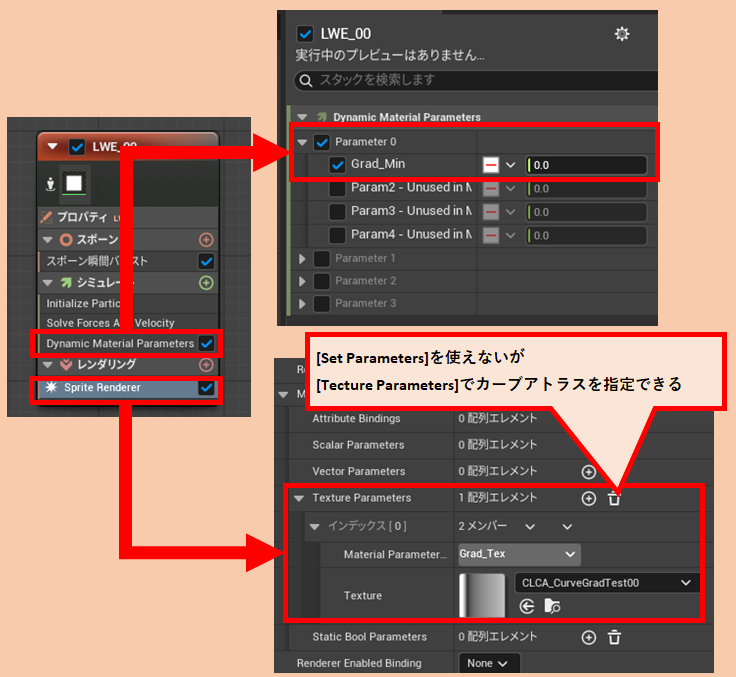
Task: Open the LWE_00 emitter settings gear
Action: coord(622,34)
